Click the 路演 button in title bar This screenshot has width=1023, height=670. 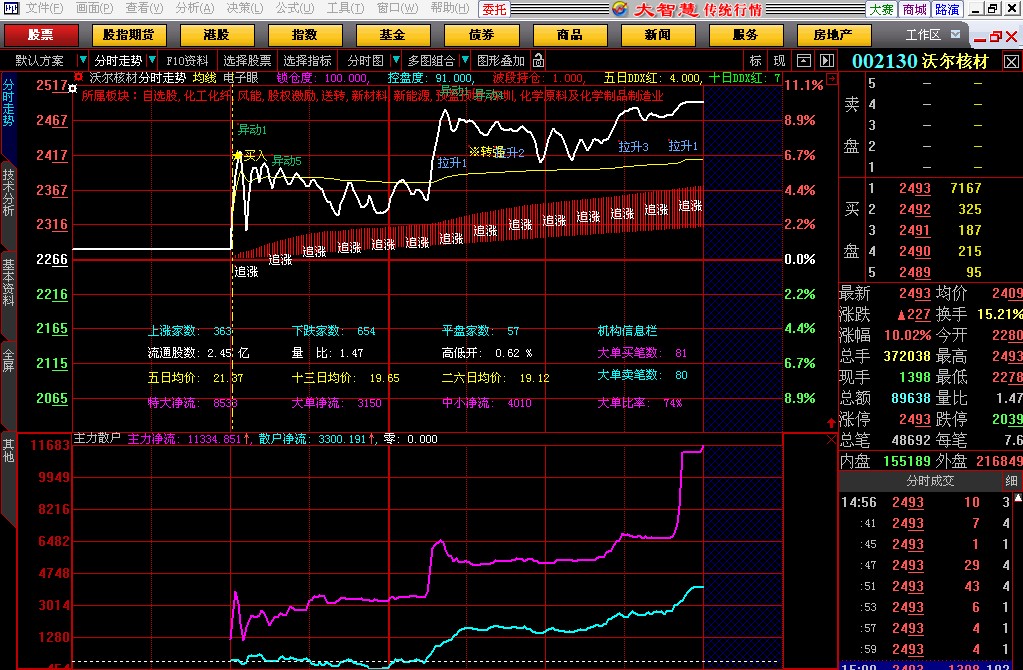[x=947, y=9]
